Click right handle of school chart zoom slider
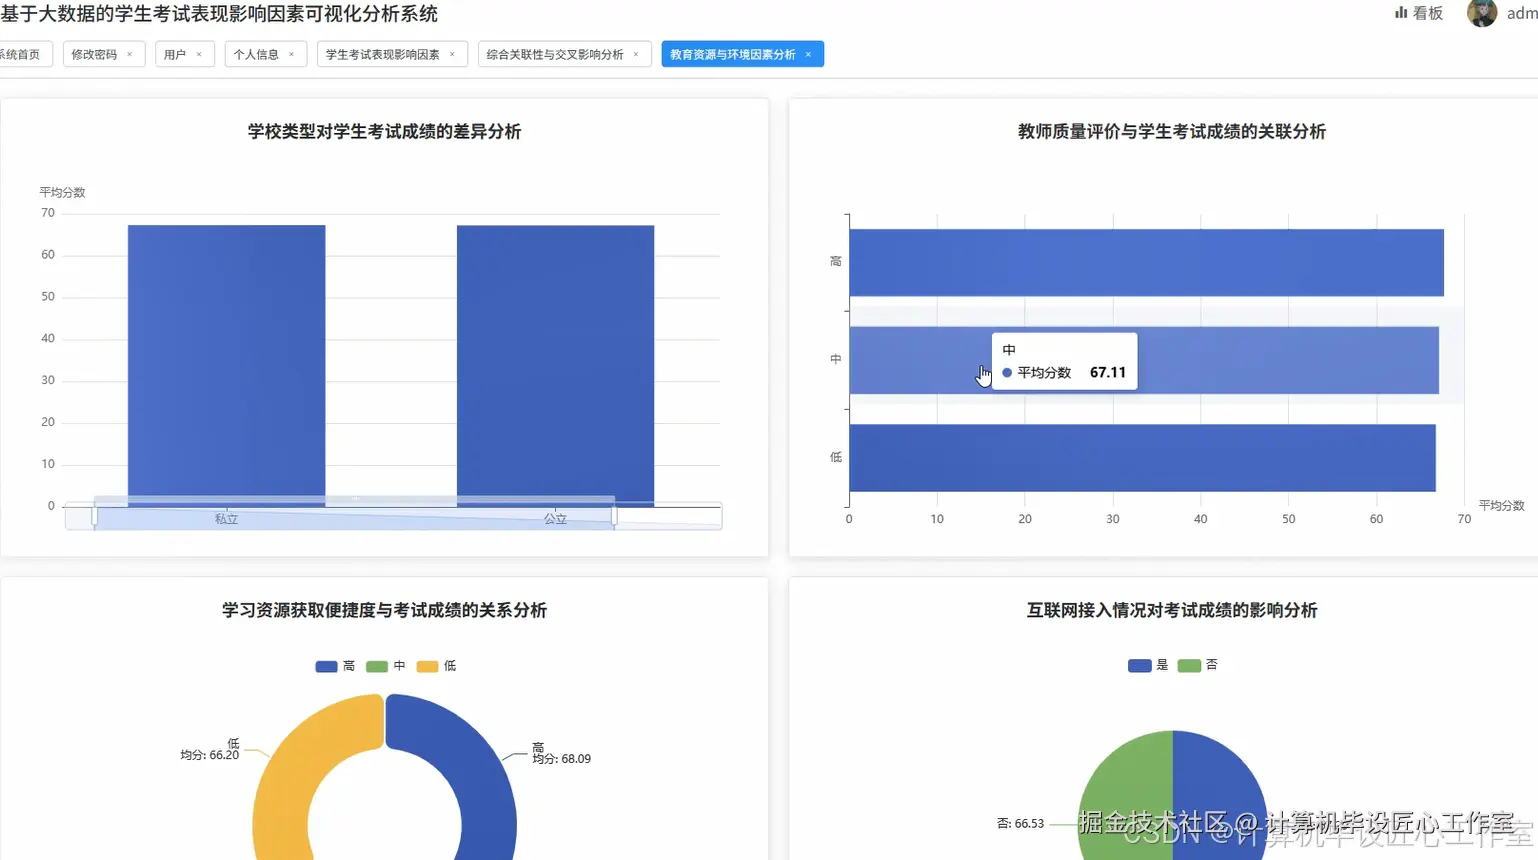 point(614,516)
